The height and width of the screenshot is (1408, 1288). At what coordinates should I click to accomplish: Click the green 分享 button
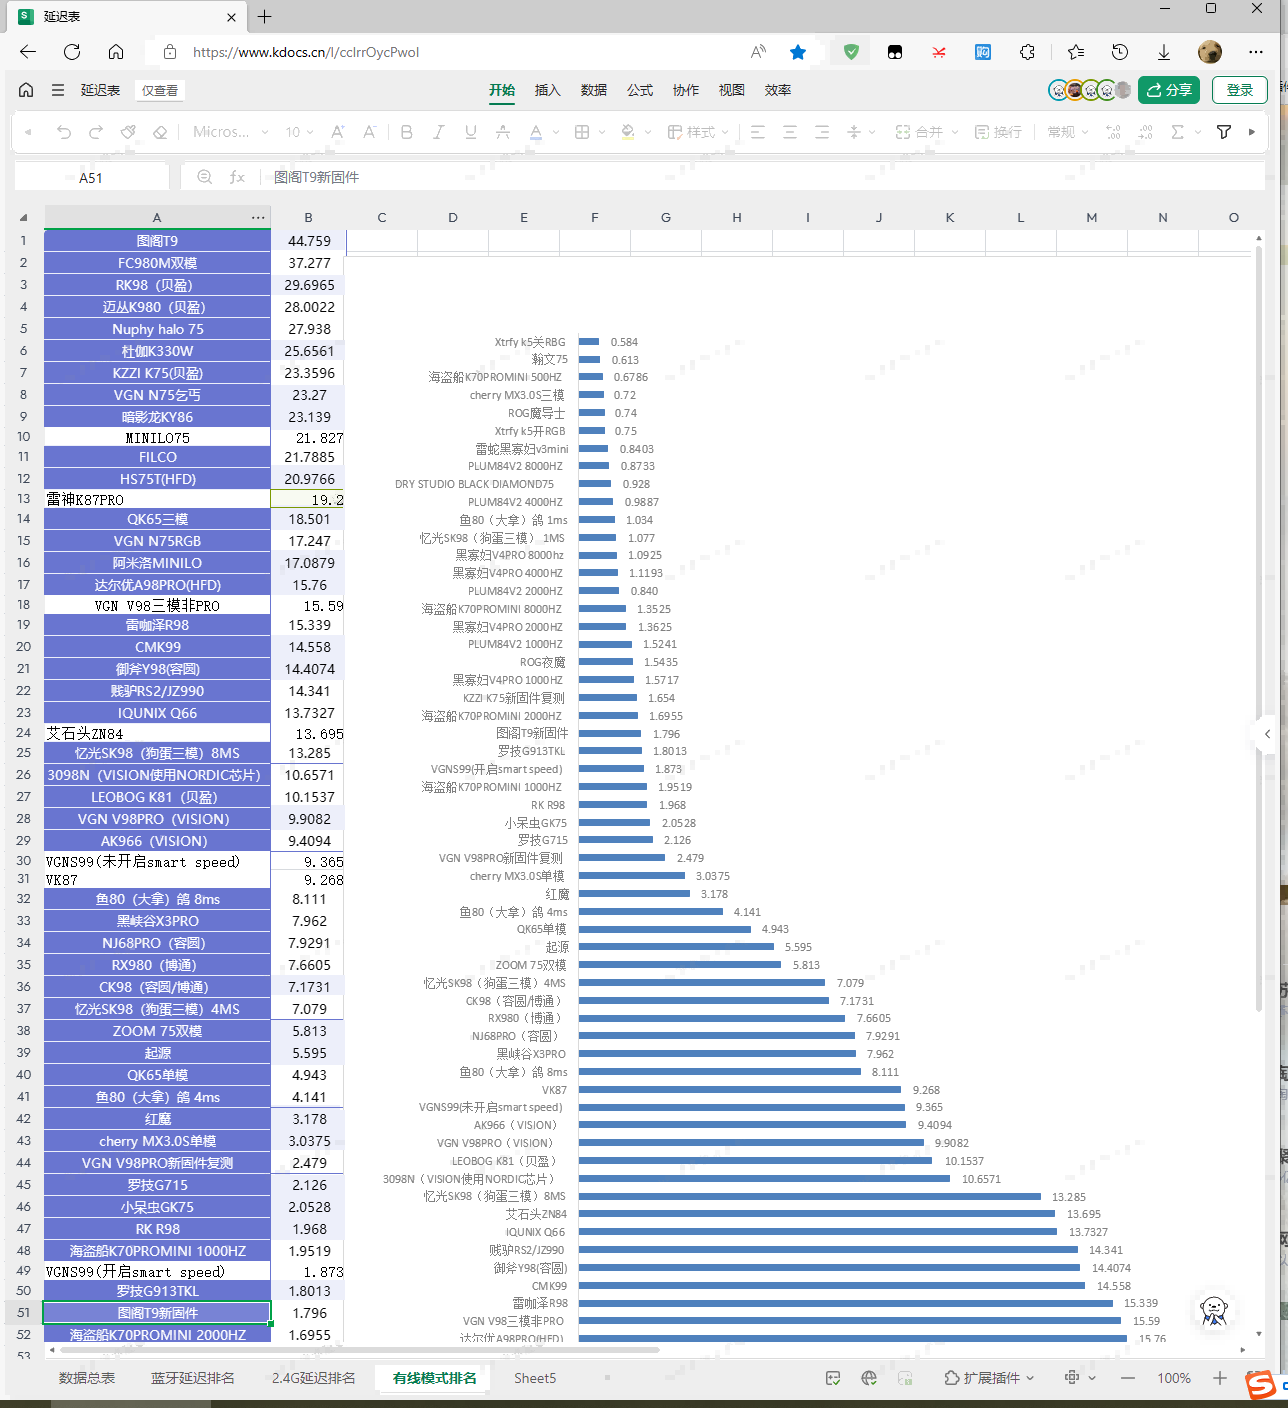(1169, 90)
